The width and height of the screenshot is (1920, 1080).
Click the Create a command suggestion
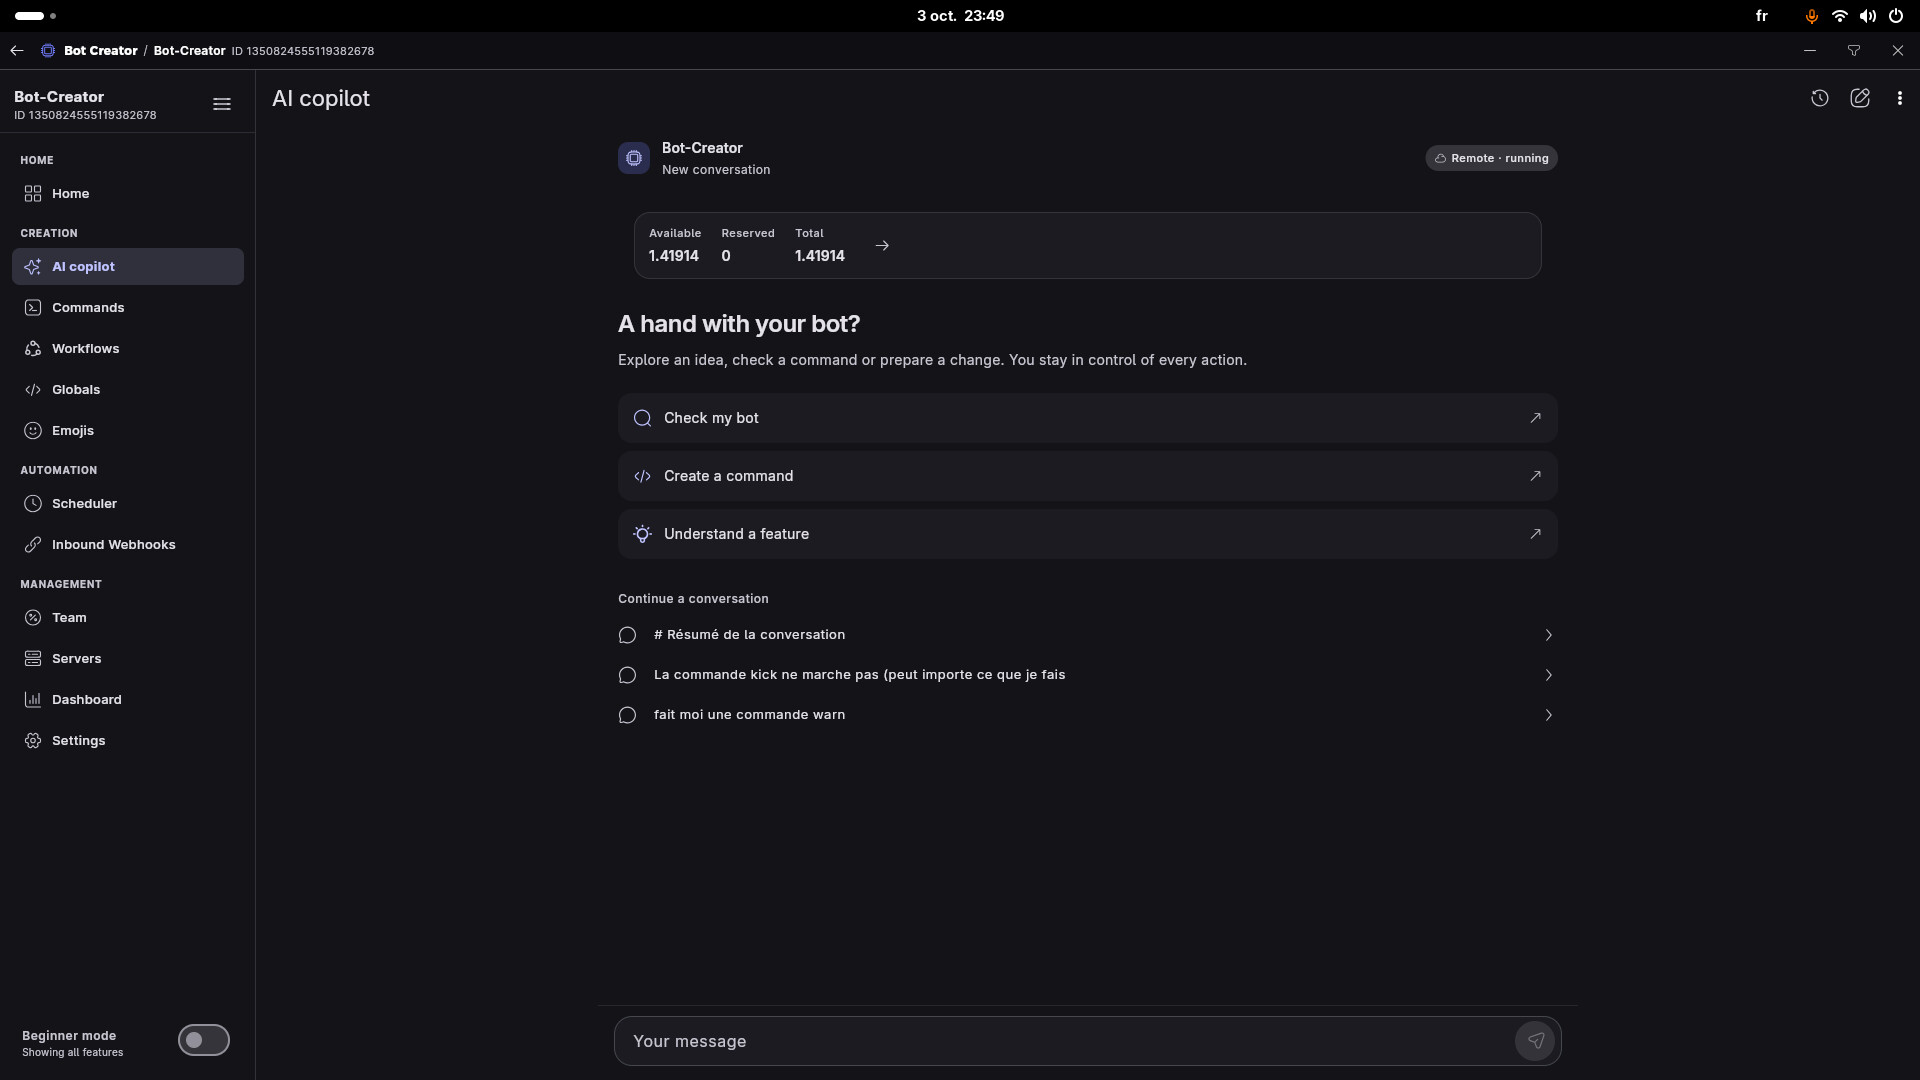click(1087, 476)
